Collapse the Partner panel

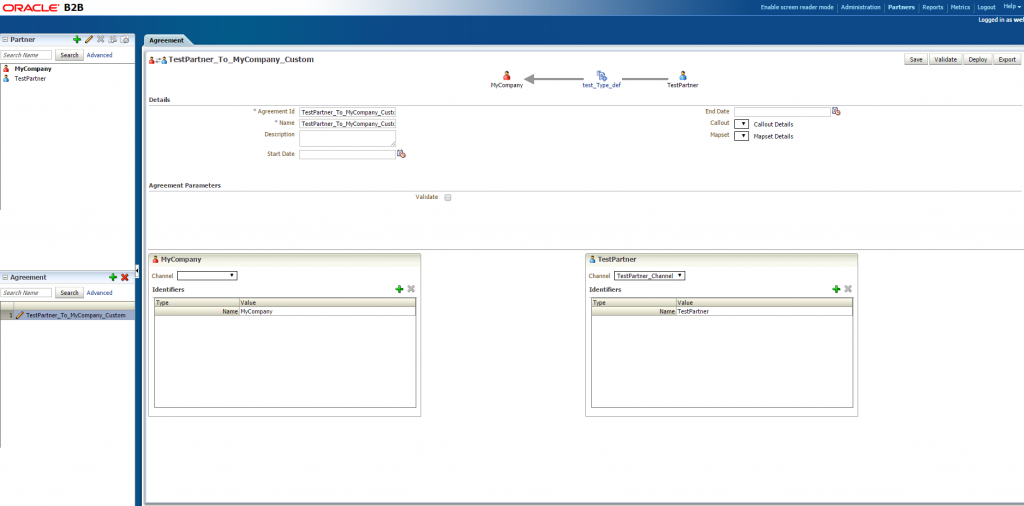click(x=5, y=40)
